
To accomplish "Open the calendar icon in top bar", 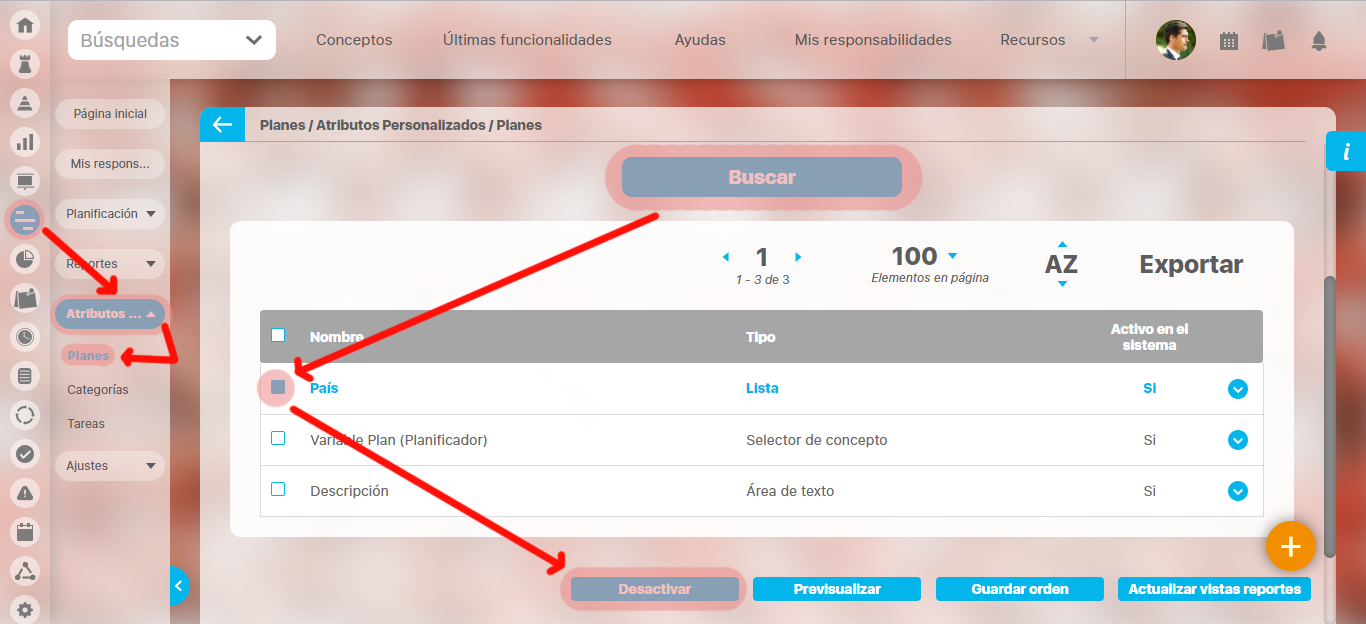I will [1229, 41].
